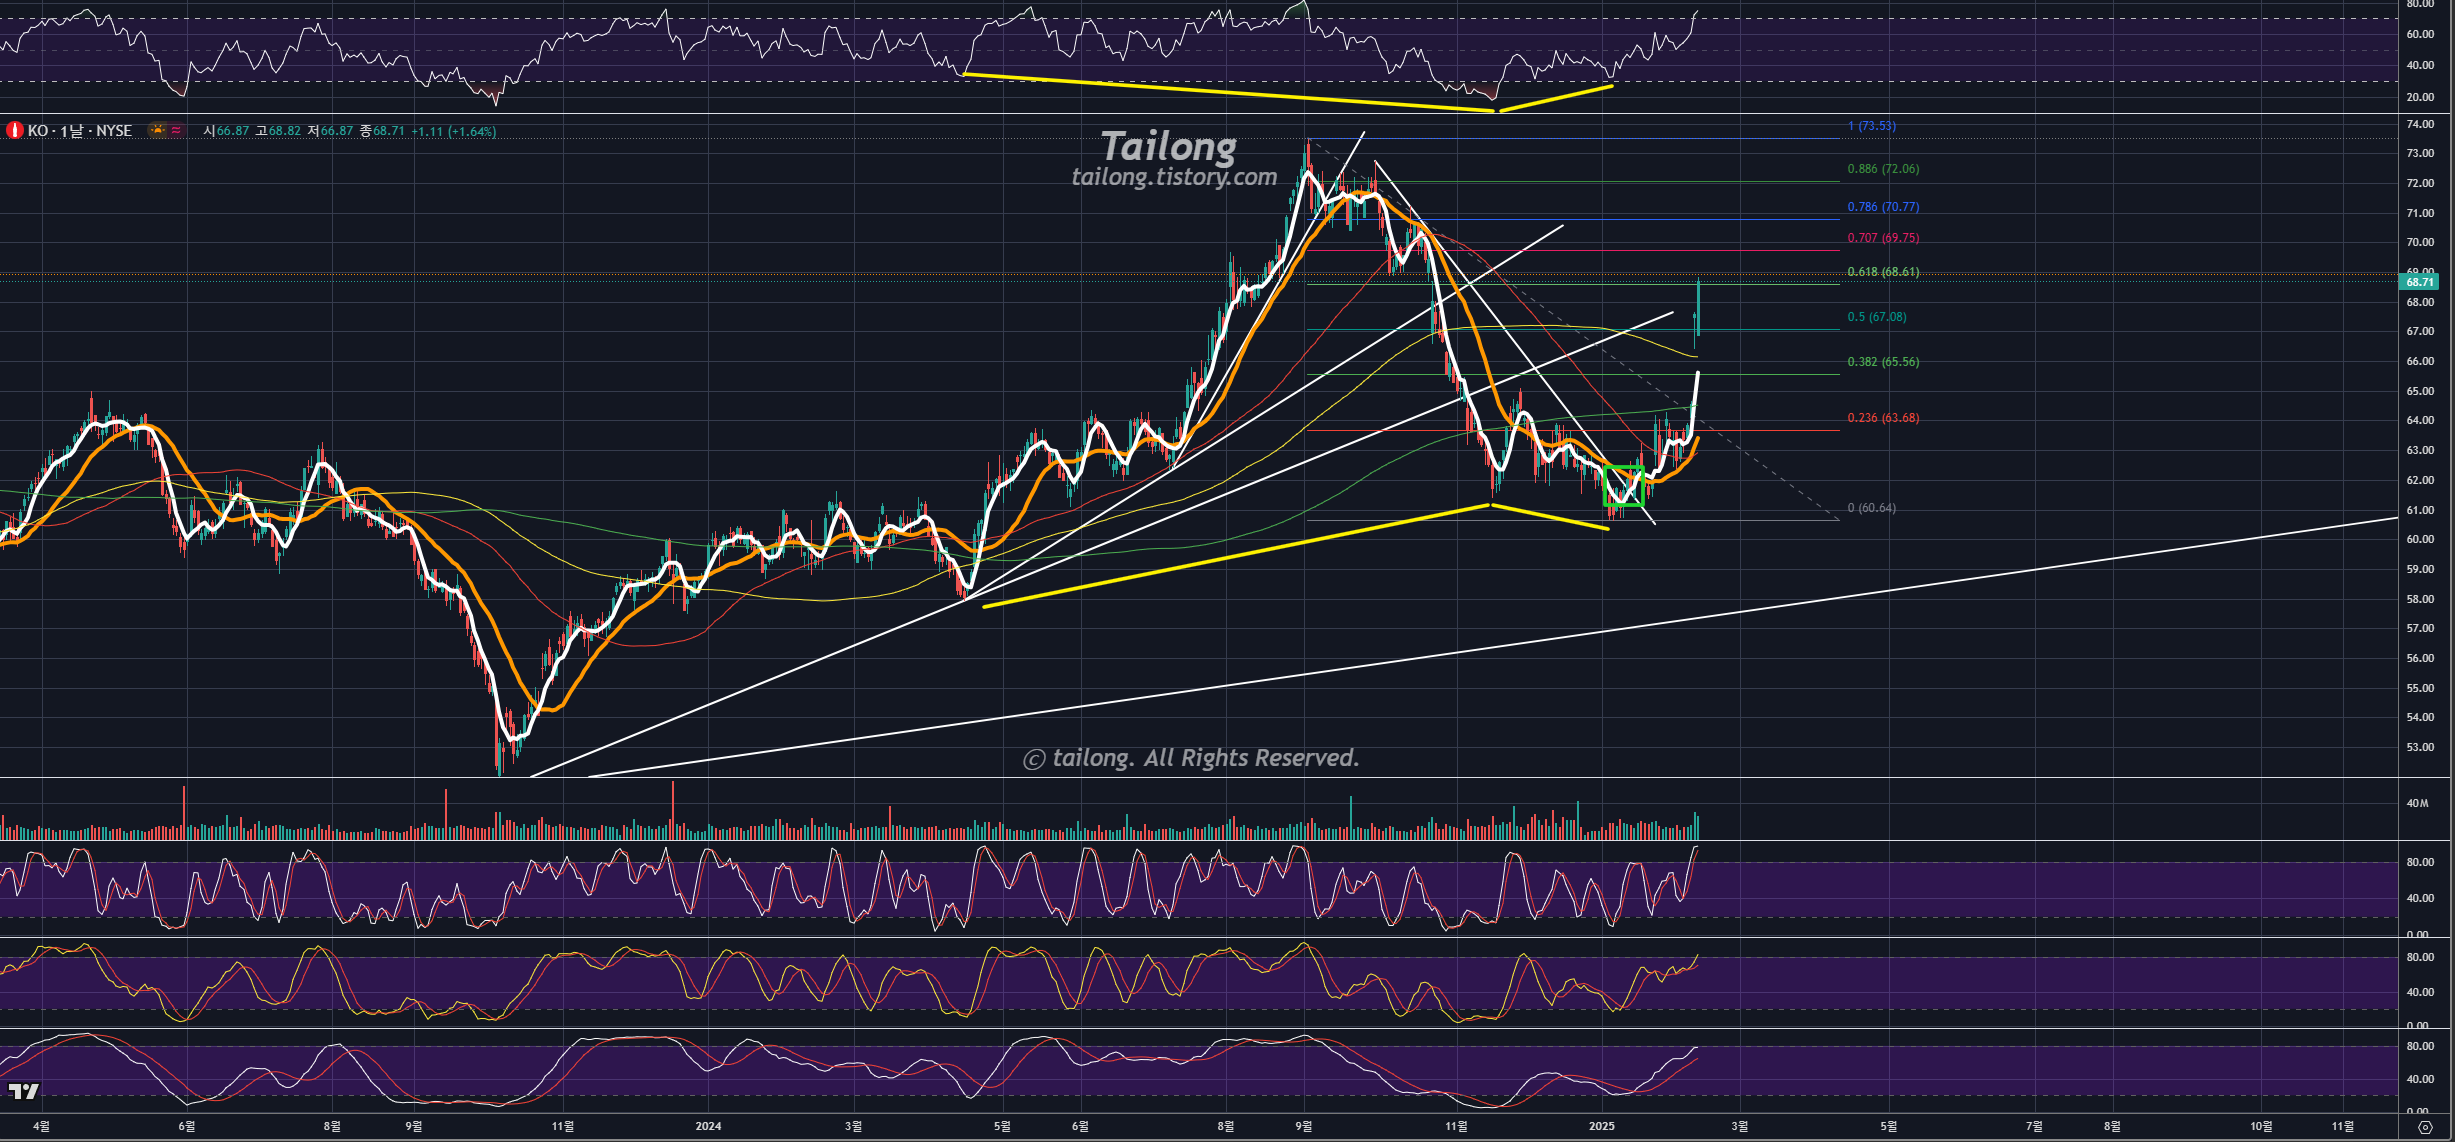Open chart settings hexagon gear icon
The image size is (2455, 1142).
click(x=2424, y=1127)
